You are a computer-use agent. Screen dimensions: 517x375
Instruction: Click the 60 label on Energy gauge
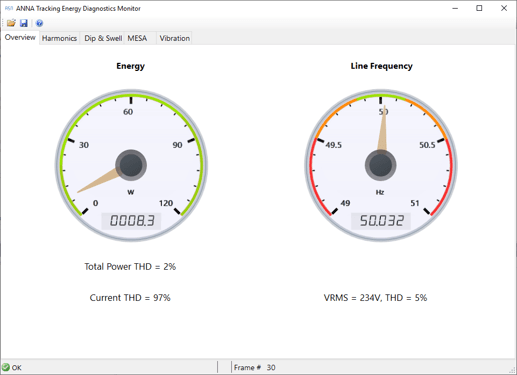[x=128, y=112]
